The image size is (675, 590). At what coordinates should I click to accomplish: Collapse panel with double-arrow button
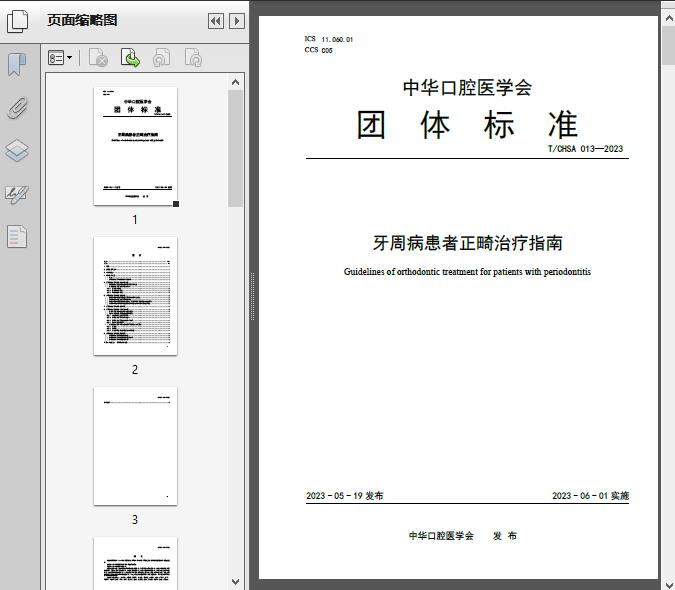click(216, 21)
